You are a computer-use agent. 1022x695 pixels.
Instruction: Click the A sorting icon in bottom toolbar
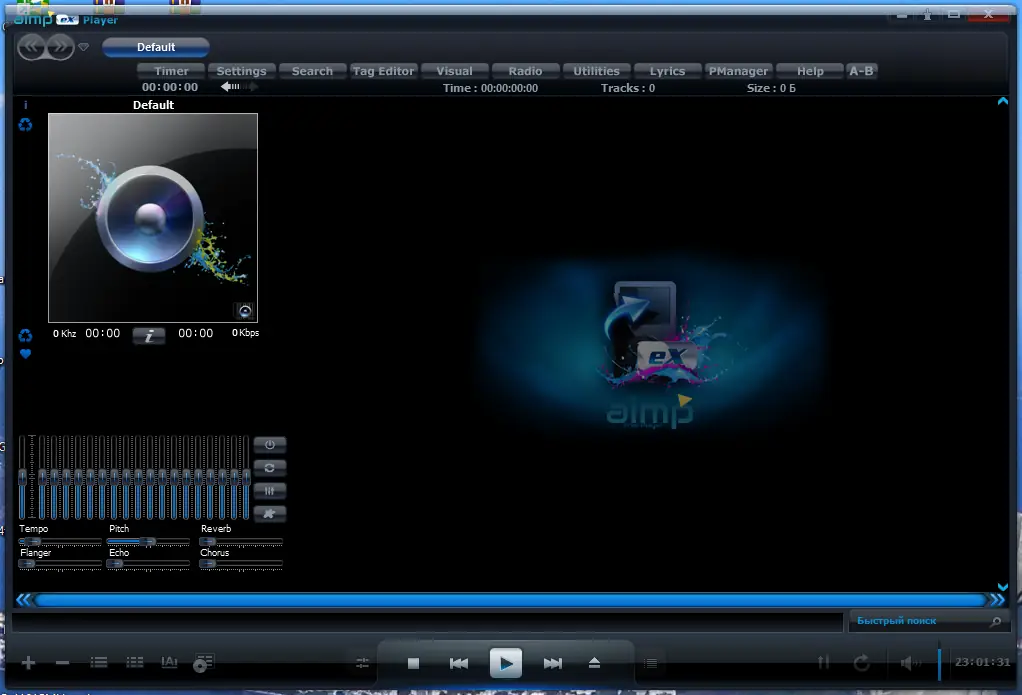click(169, 662)
